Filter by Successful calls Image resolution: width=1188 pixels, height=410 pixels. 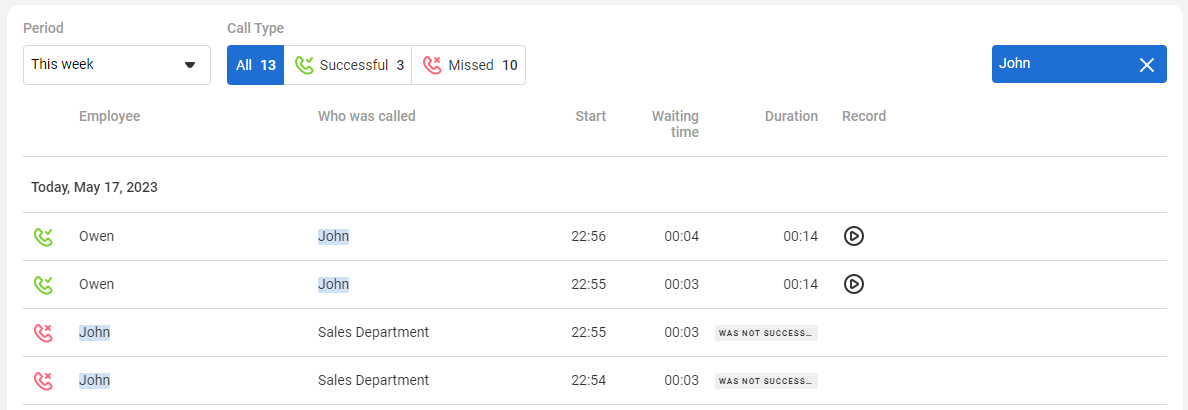[348, 65]
